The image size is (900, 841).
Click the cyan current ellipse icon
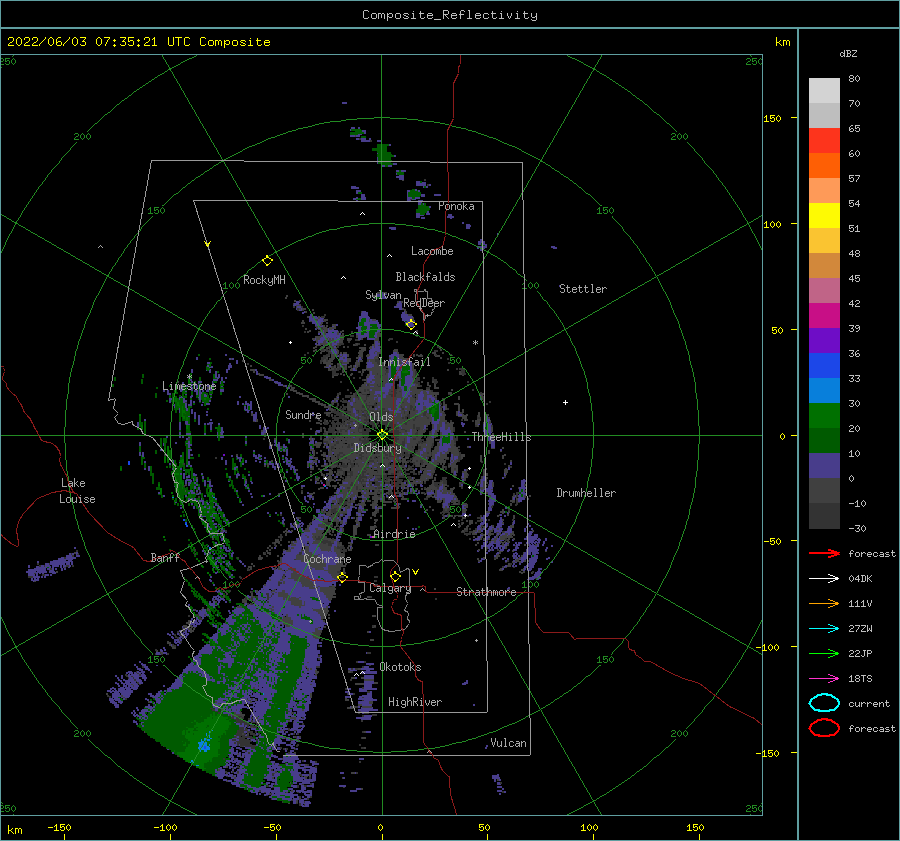[824, 703]
